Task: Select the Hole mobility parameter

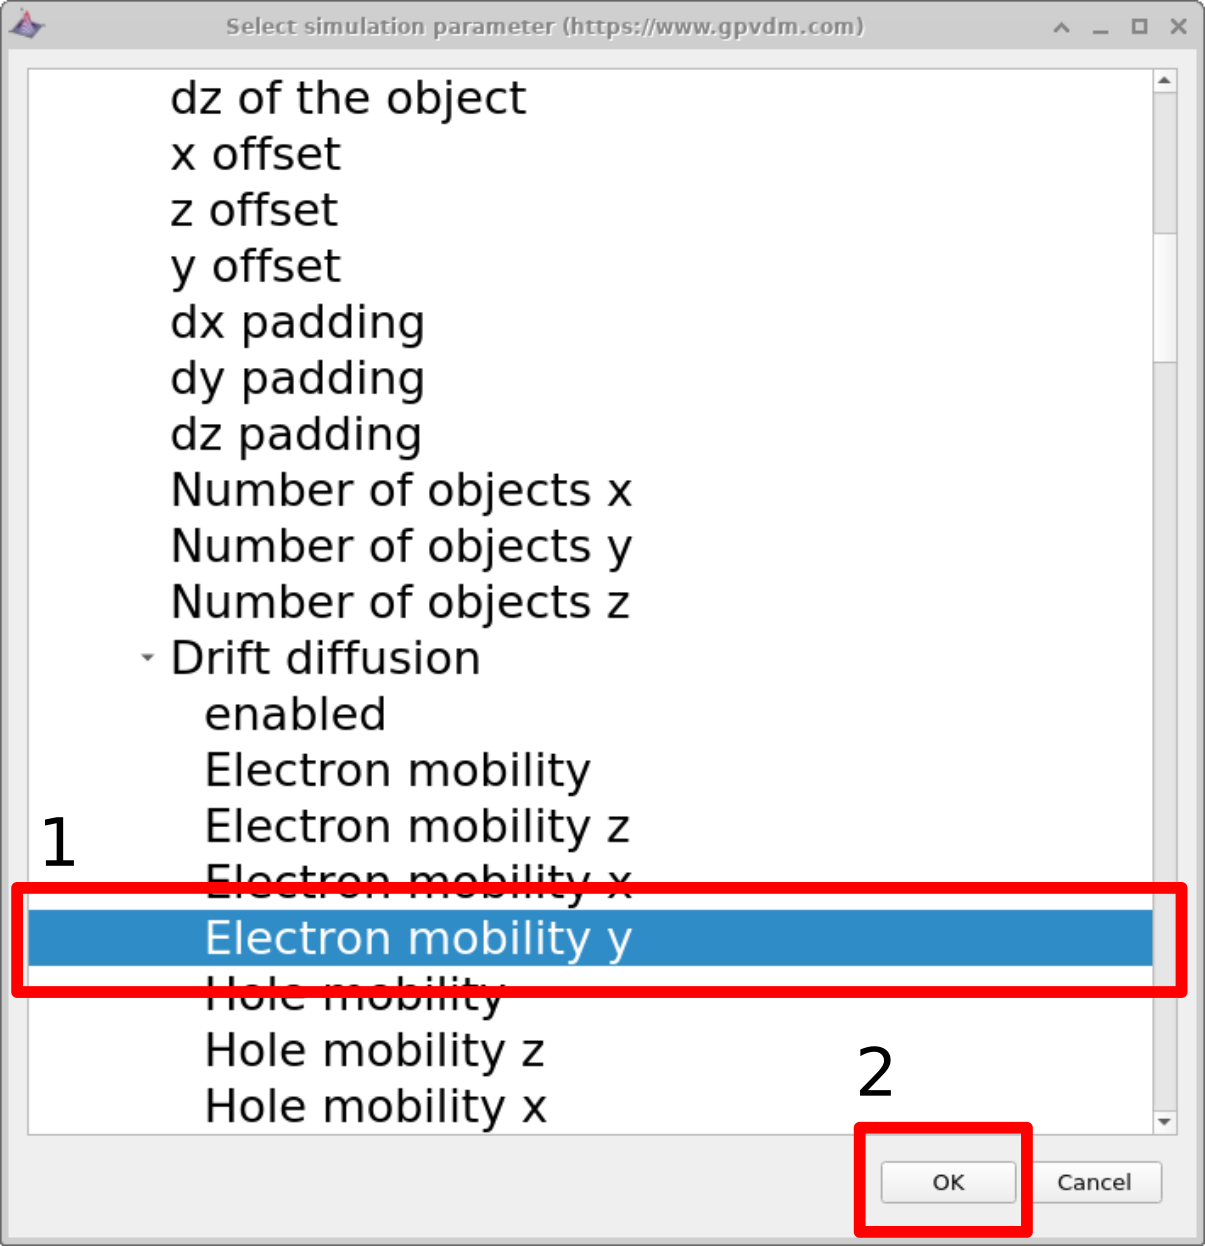Action: 352,994
